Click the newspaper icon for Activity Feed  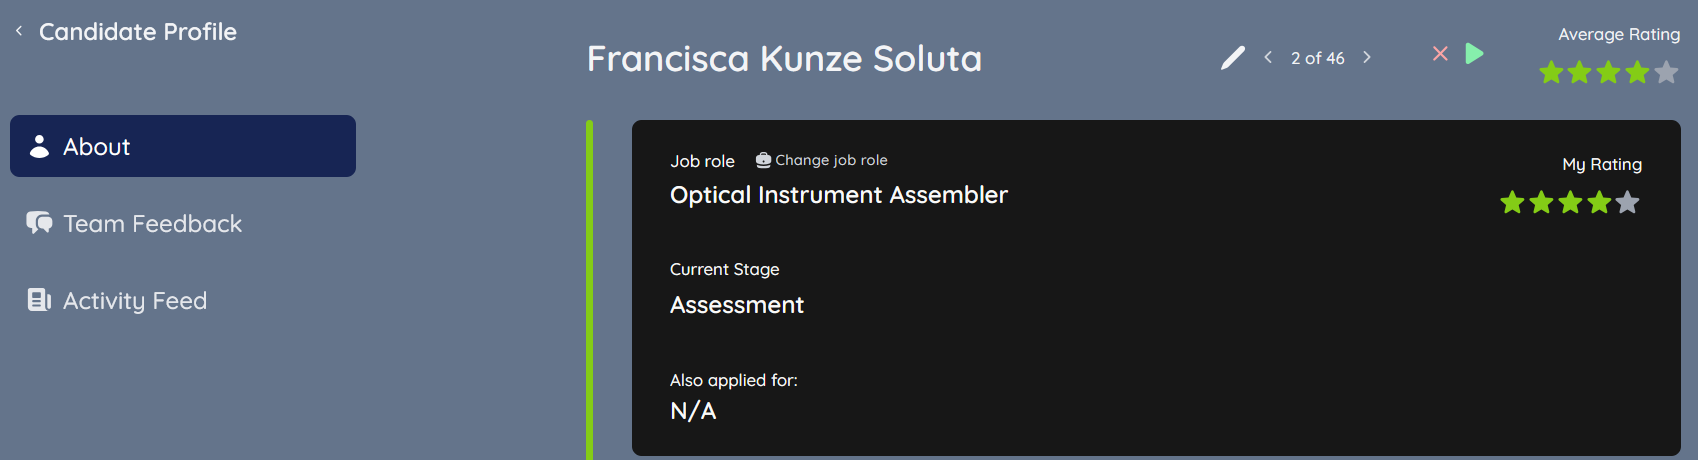point(39,300)
